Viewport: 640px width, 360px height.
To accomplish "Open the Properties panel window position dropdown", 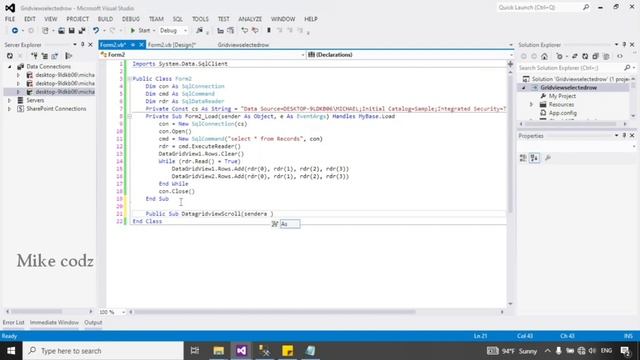I will [616, 136].
